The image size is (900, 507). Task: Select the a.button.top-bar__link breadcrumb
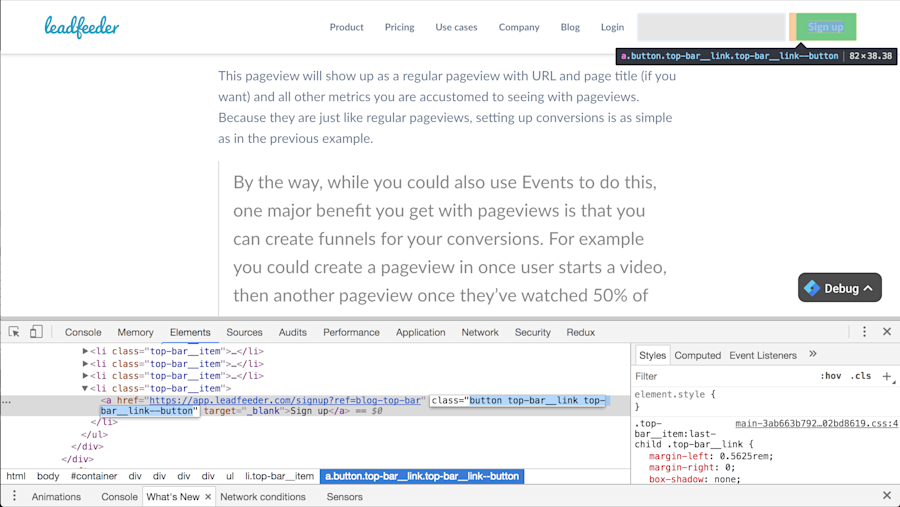(x=422, y=476)
